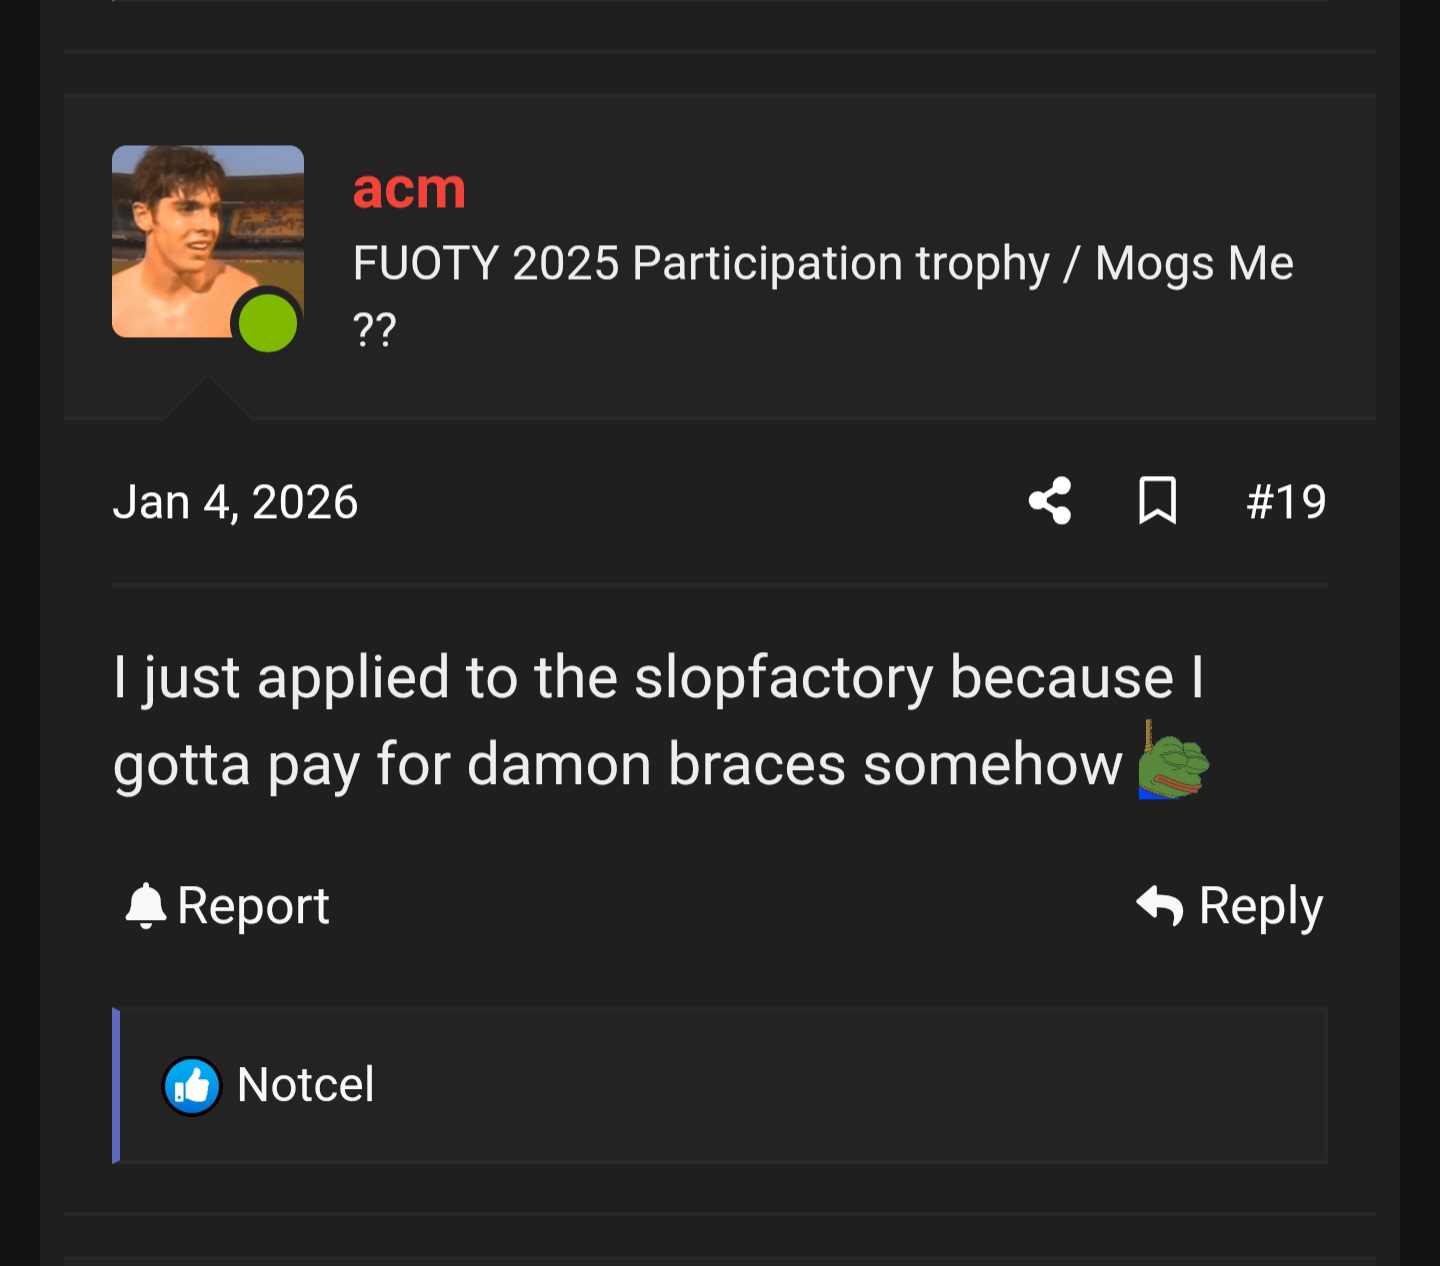Click the ?? line under the user title
The width and height of the screenshot is (1440, 1266).
click(375, 329)
